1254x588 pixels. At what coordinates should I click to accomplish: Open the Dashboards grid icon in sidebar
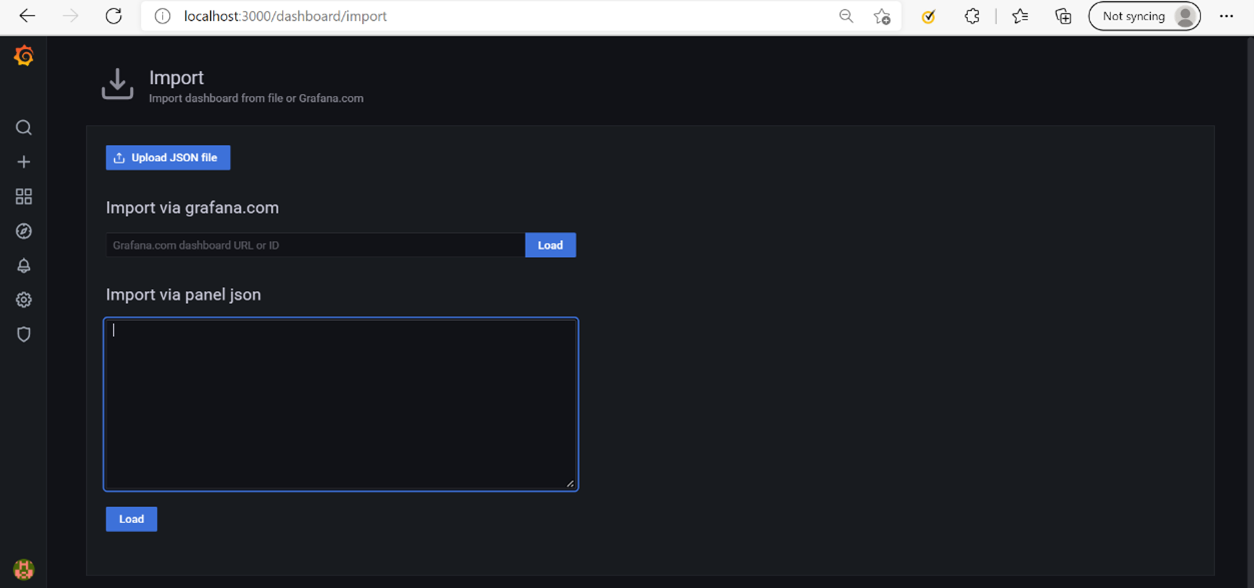(24, 197)
